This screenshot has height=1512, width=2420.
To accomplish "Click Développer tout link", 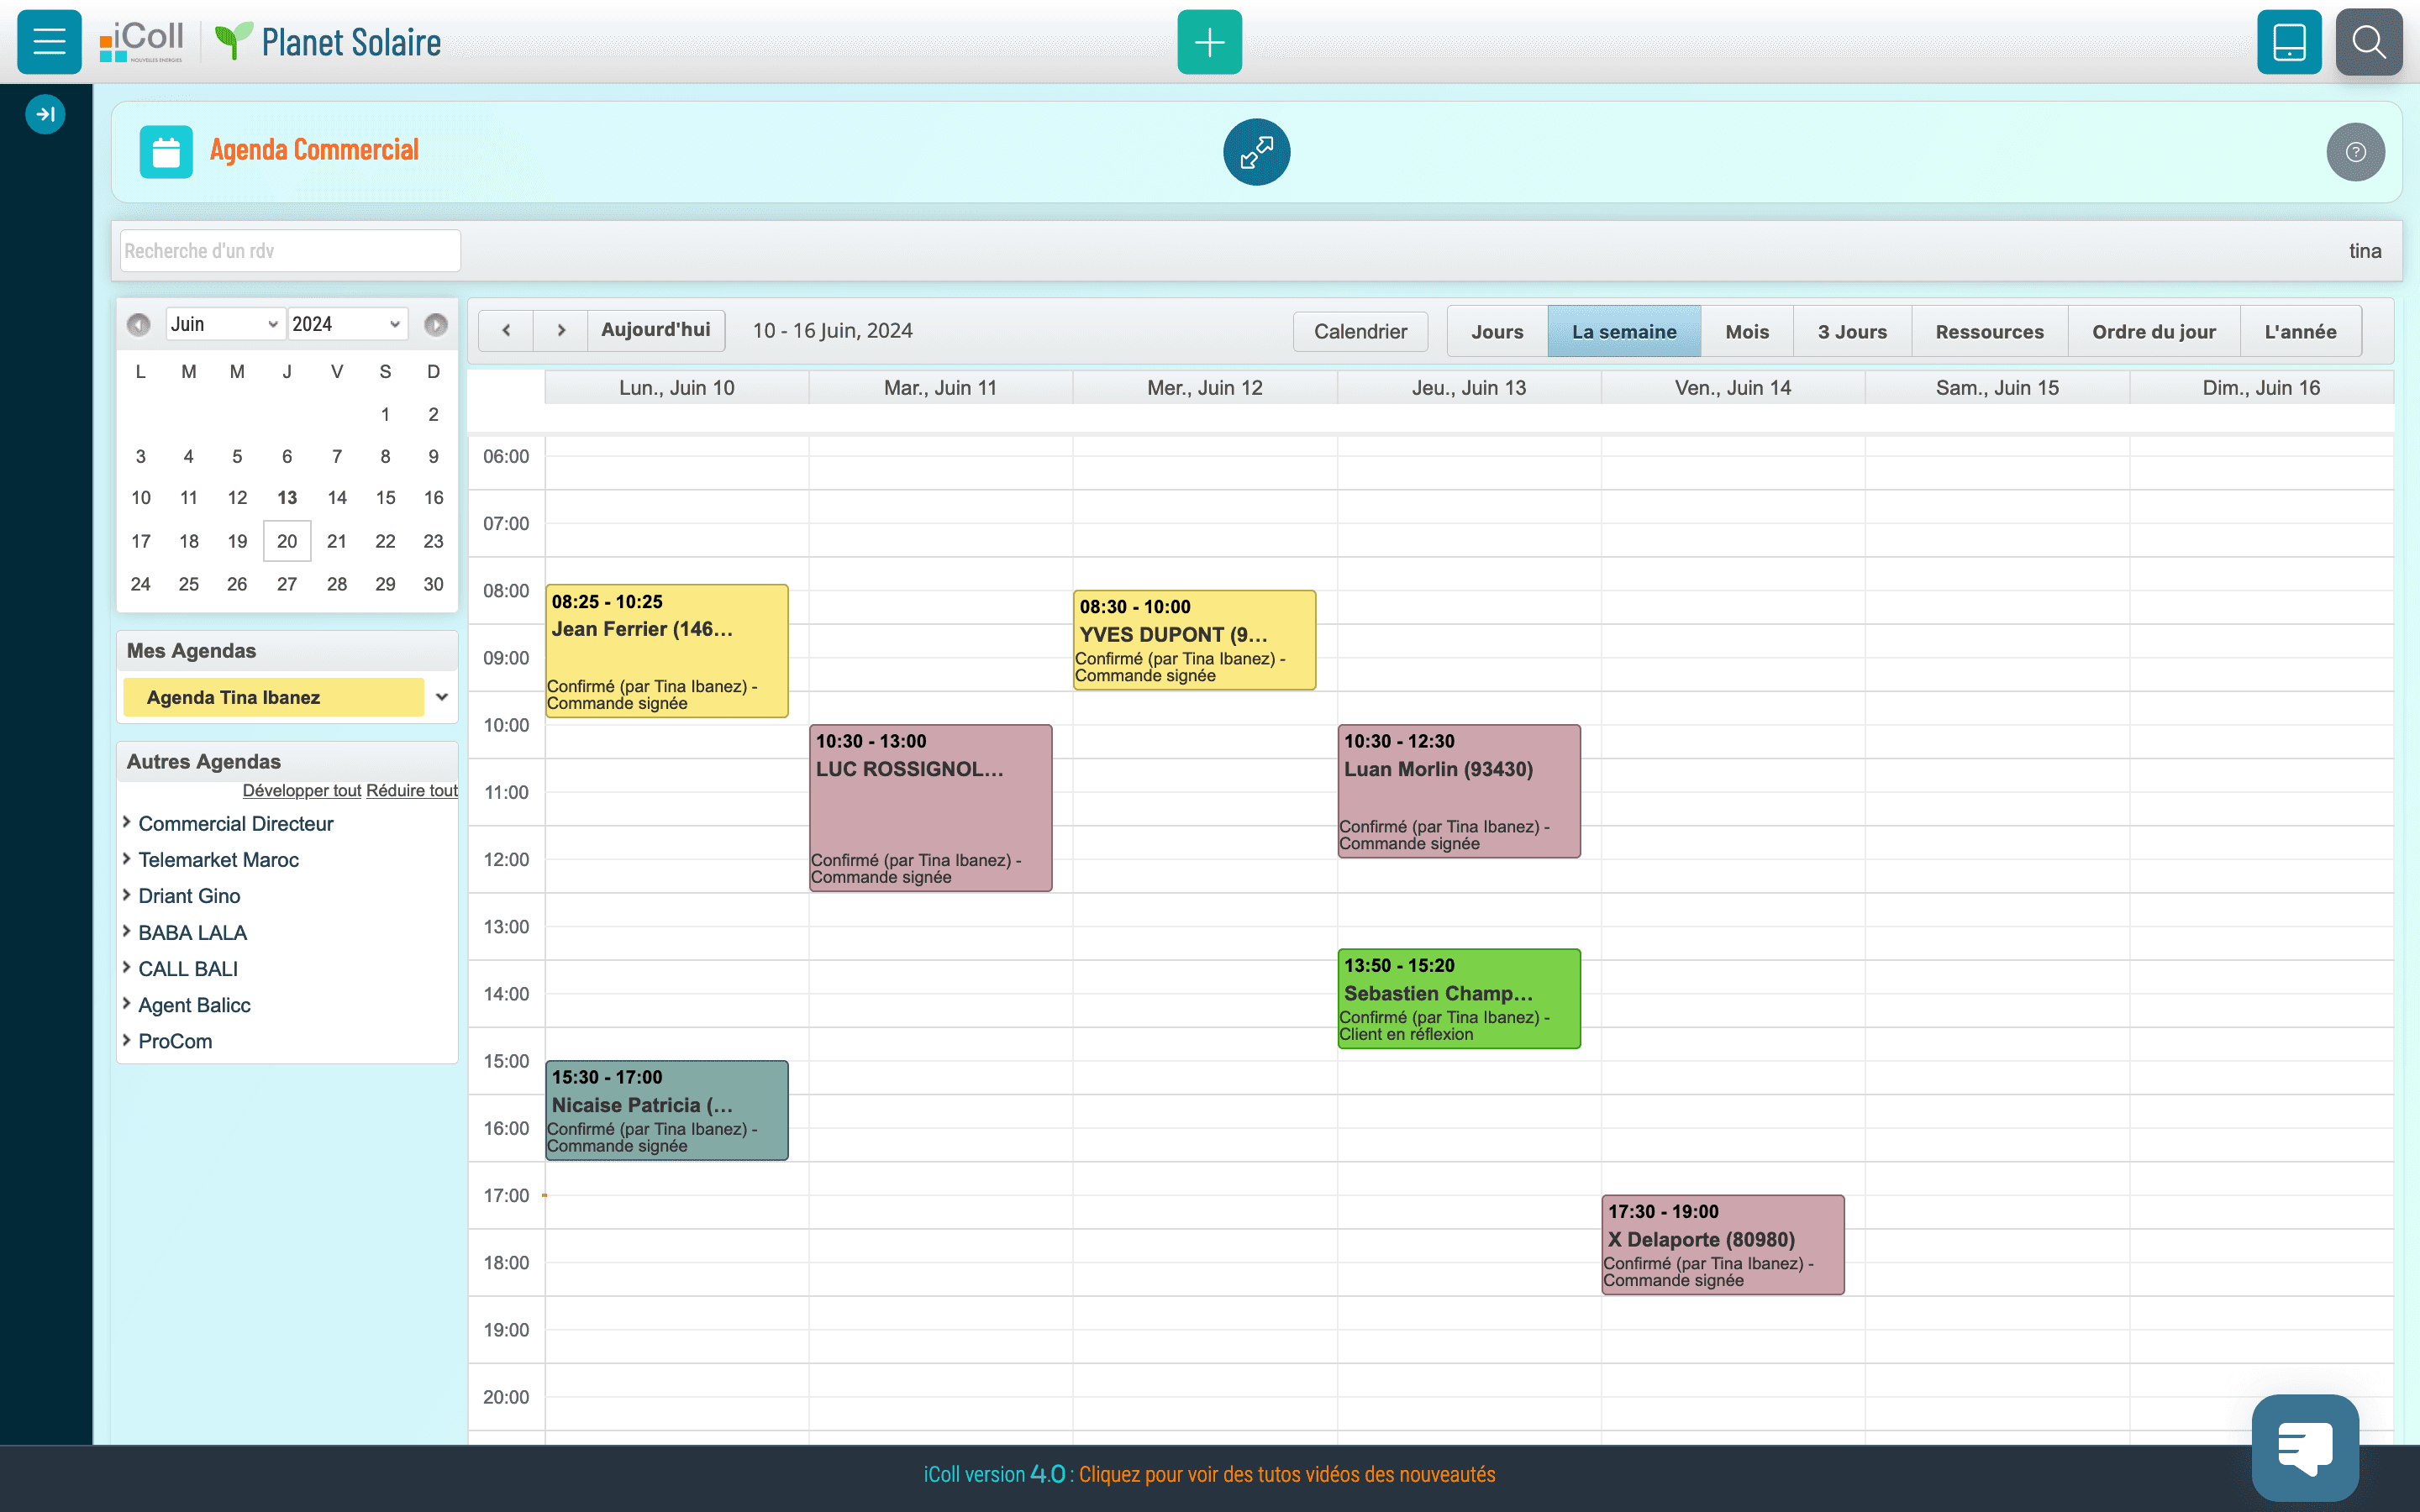I will [x=302, y=791].
